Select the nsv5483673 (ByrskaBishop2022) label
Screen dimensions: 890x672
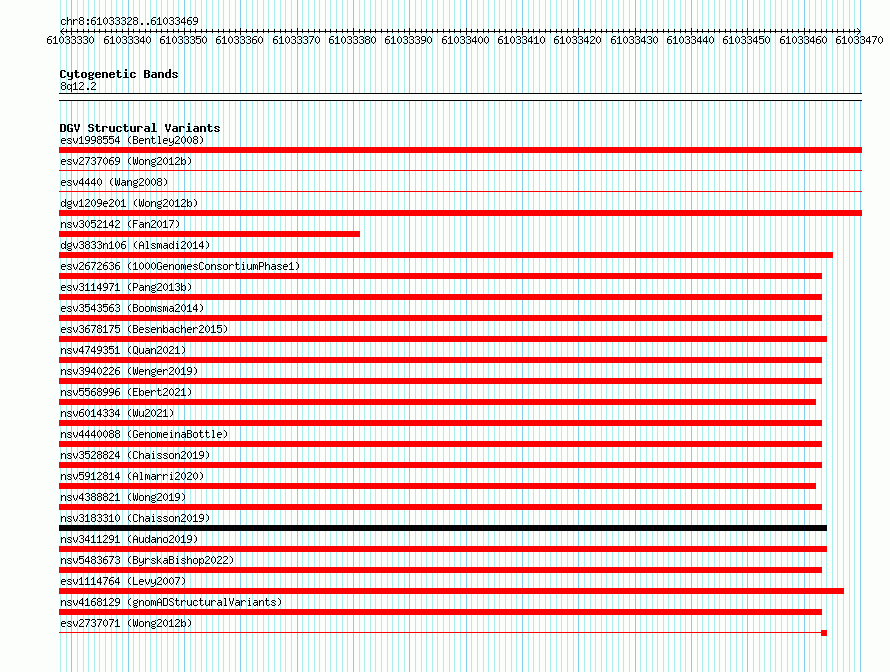click(x=147, y=560)
